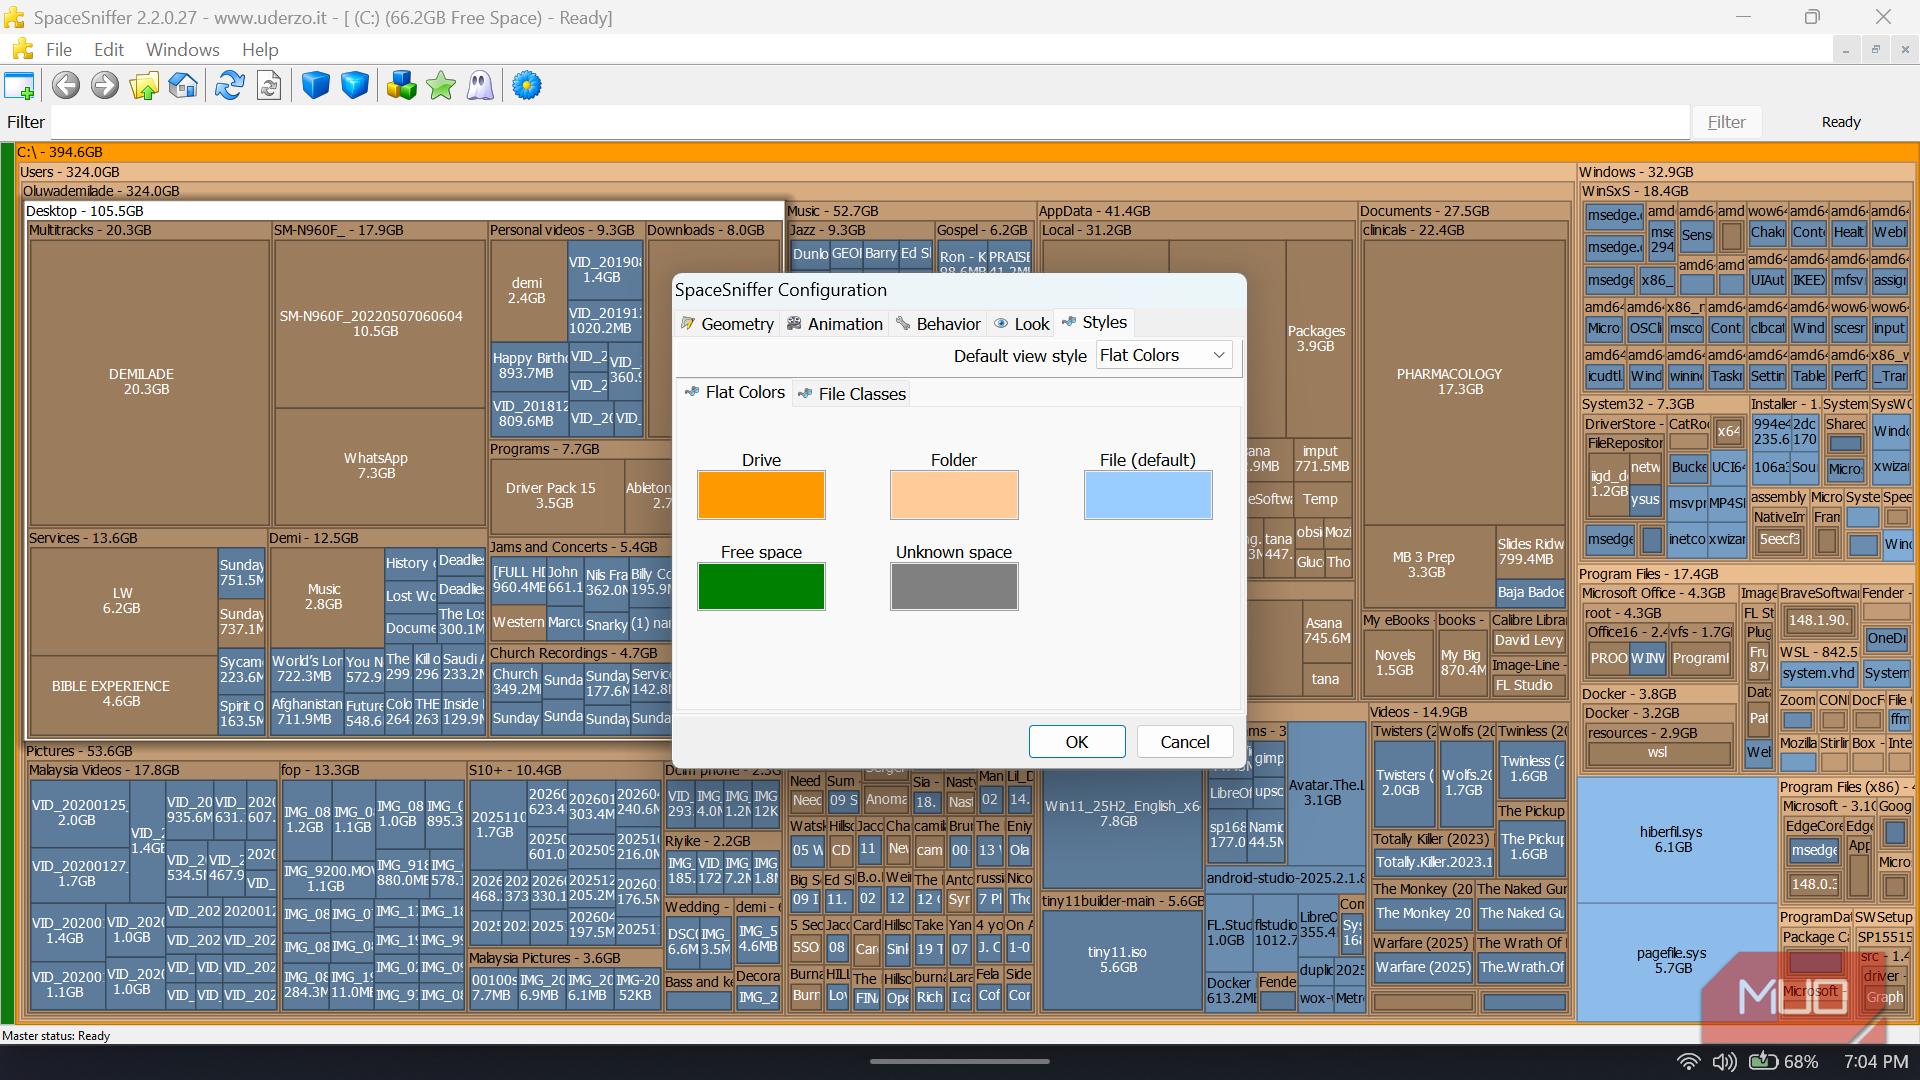This screenshot has width=1920, height=1080.
Task: Return to the home view
Action: [183, 86]
